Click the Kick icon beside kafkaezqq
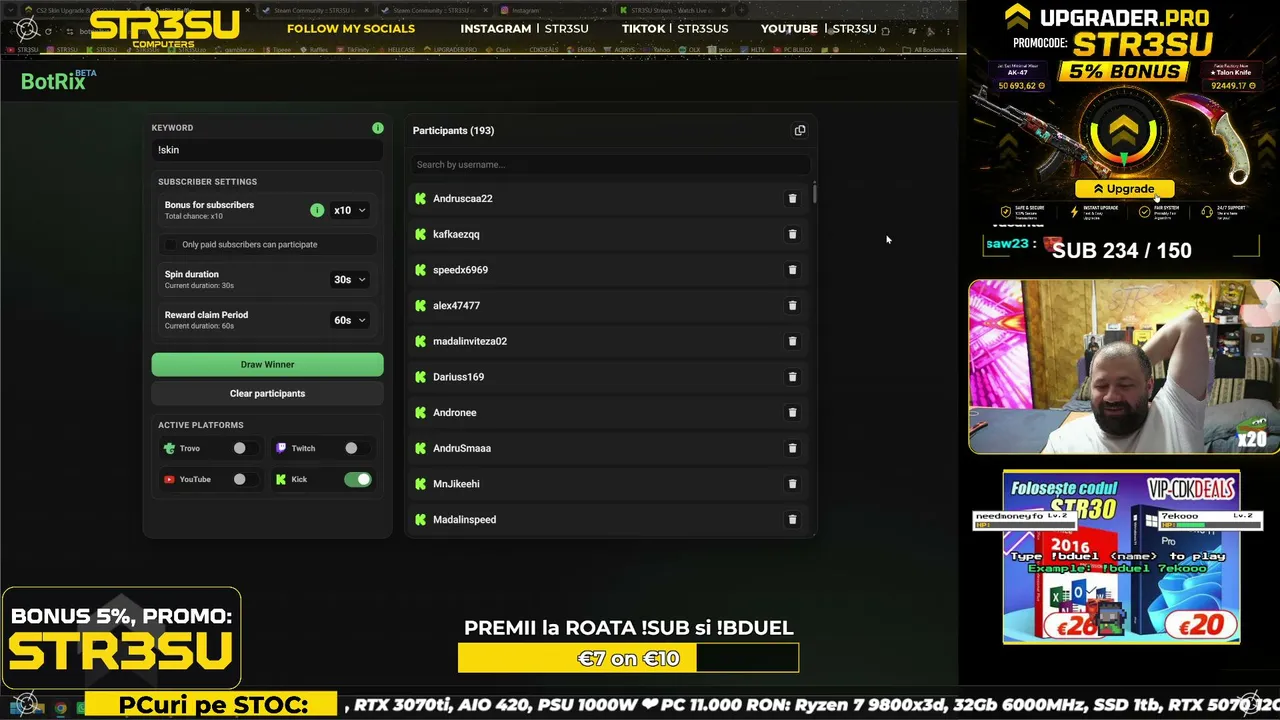This screenshot has height=720, width=1280. tap(421, 234)
